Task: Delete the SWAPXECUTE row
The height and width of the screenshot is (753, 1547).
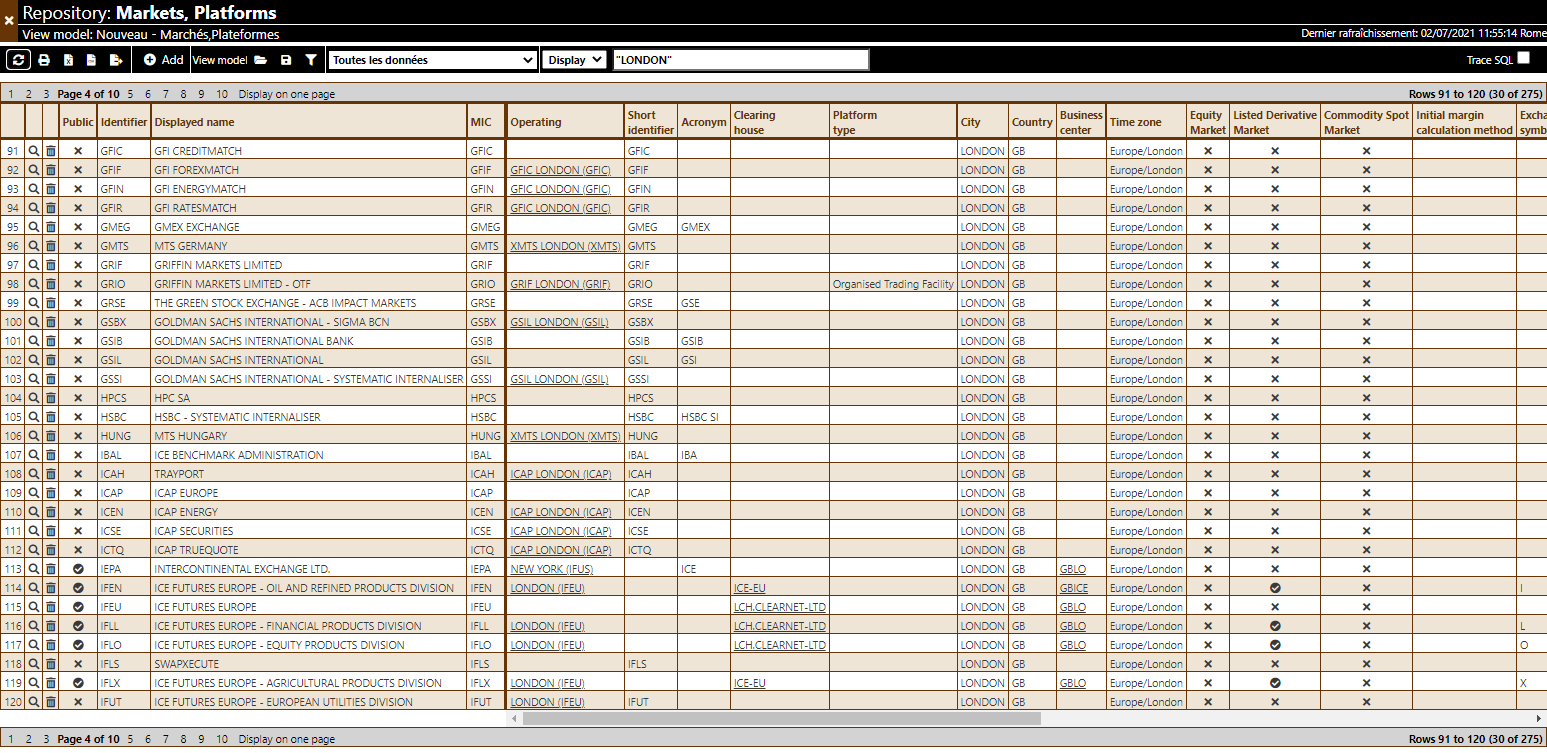Action: coord(51,664)
